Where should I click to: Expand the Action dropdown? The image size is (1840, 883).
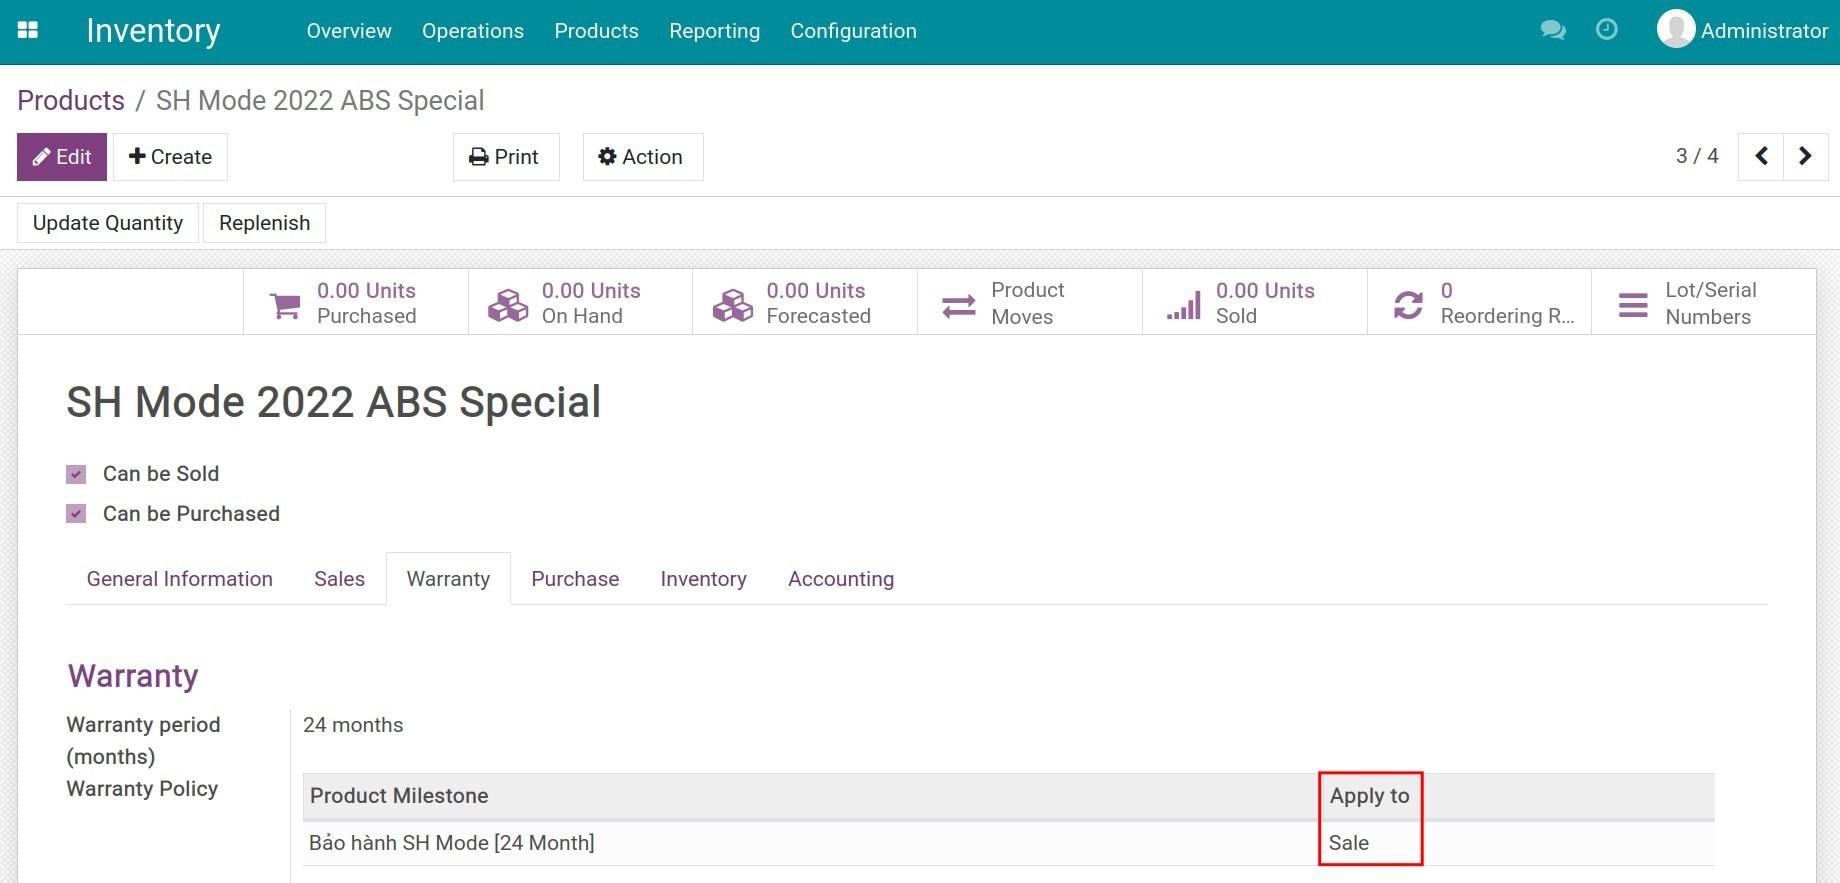click(642, 157)
